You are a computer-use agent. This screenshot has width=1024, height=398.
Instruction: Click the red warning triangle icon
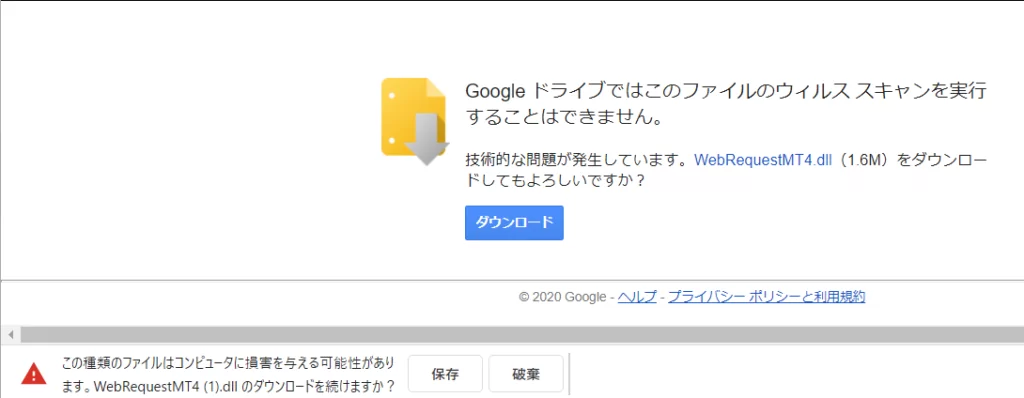tap(33, 374)
